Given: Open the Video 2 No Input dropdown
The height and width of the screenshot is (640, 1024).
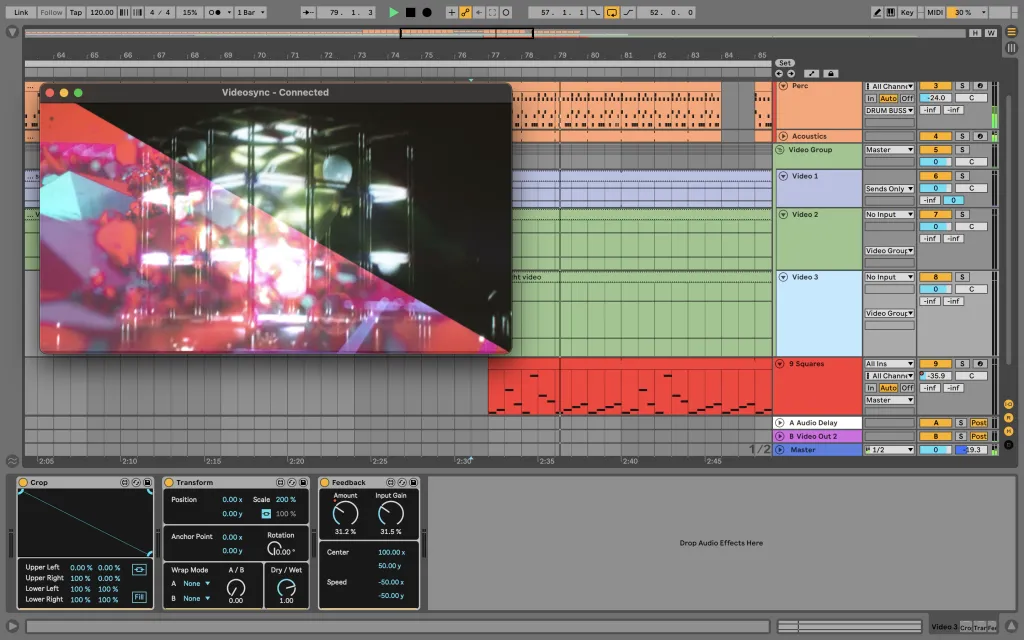Looking at the screenshot, I should [x=889, y=214].
